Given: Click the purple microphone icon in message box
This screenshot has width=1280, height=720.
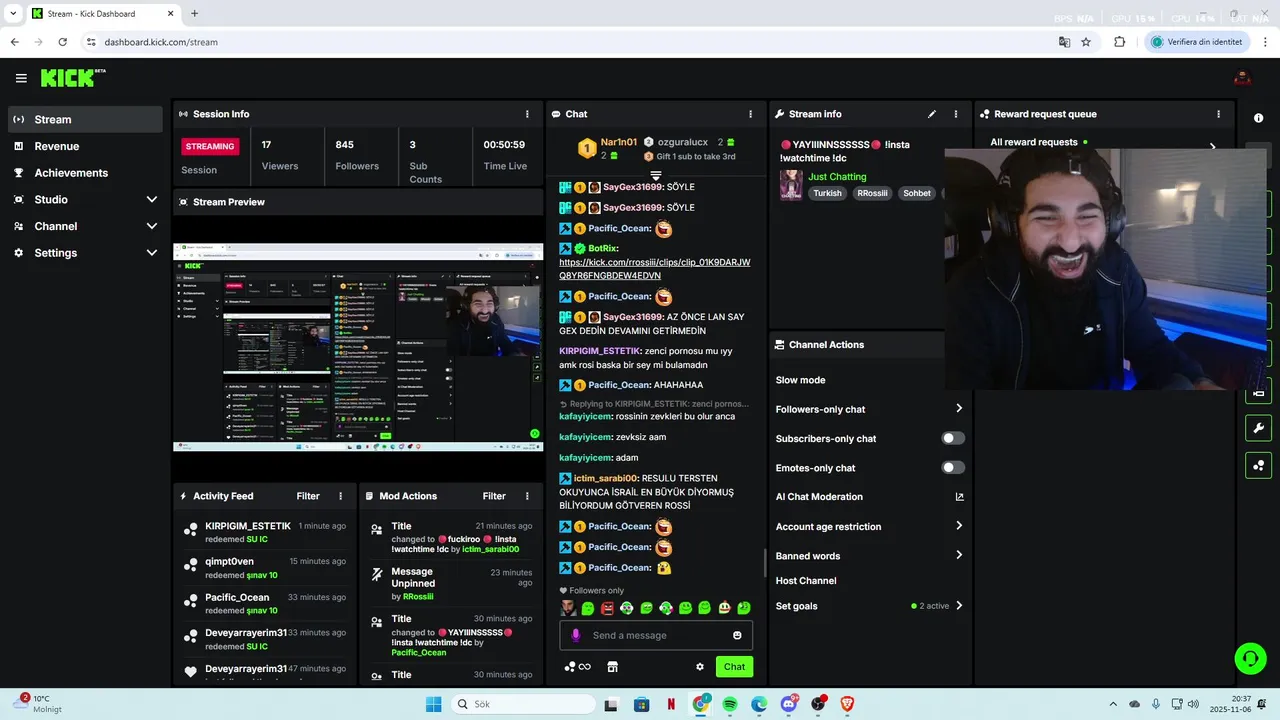Looking at the screenshot, I should pos(575,635).
